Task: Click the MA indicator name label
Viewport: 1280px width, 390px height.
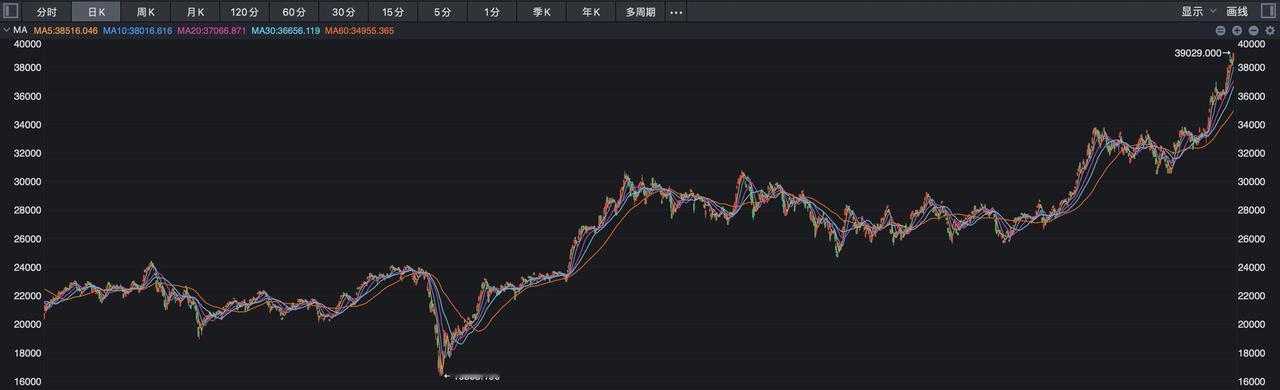Action: pos(20,31)
